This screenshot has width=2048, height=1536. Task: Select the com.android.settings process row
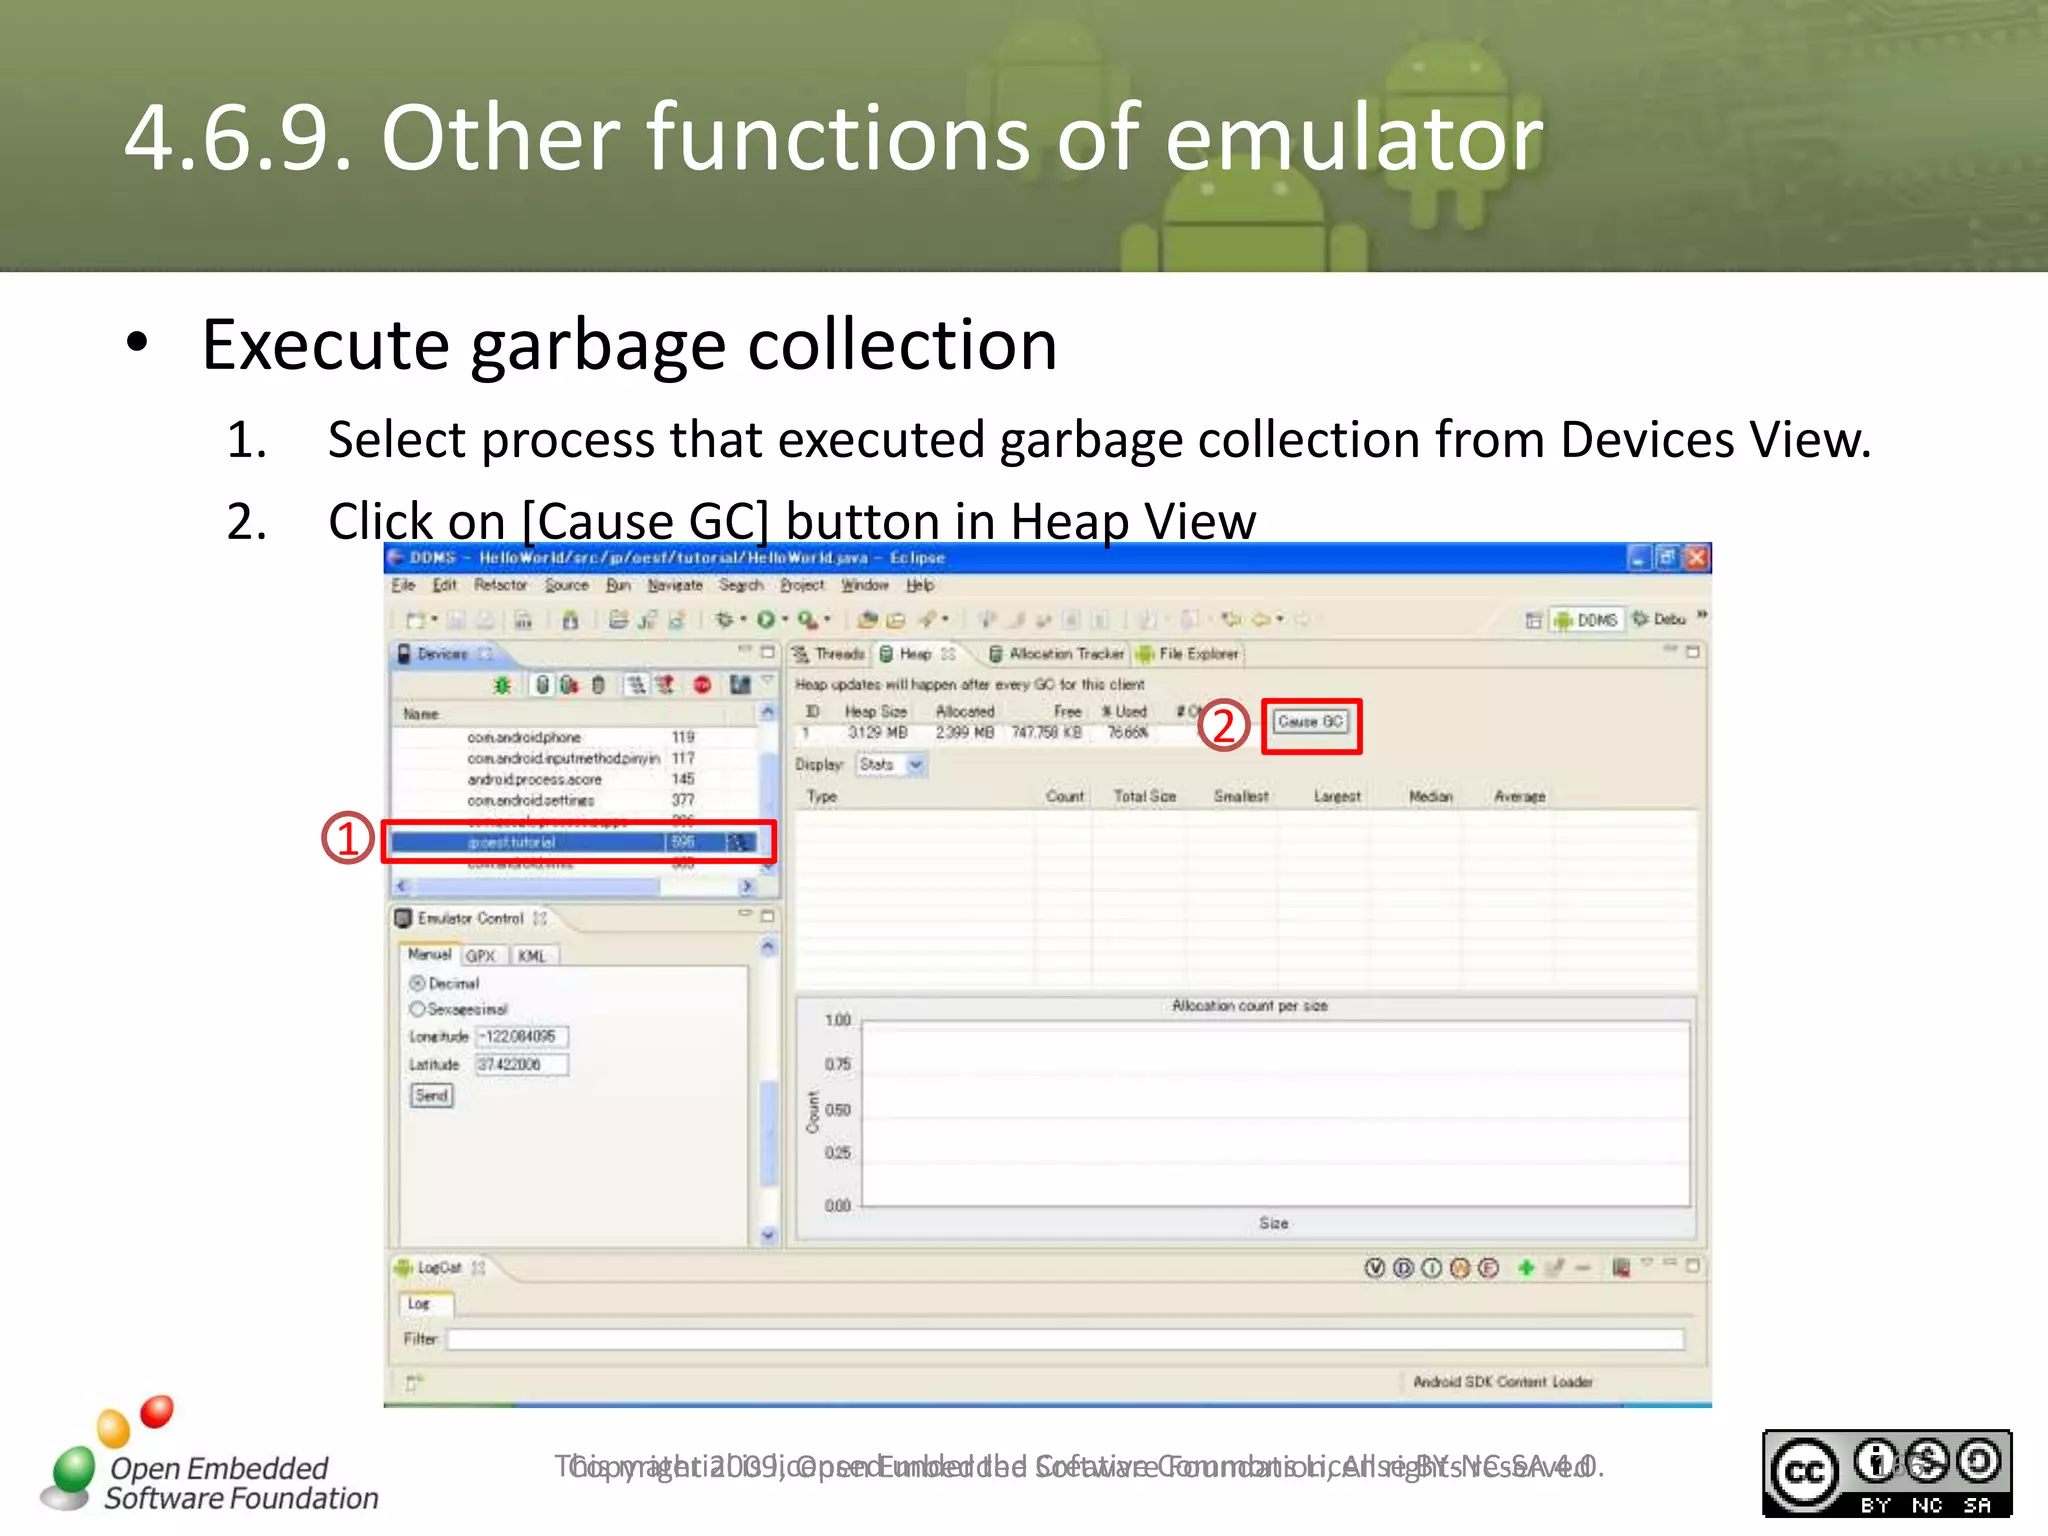pyautogui.click(x=575, y=800)
